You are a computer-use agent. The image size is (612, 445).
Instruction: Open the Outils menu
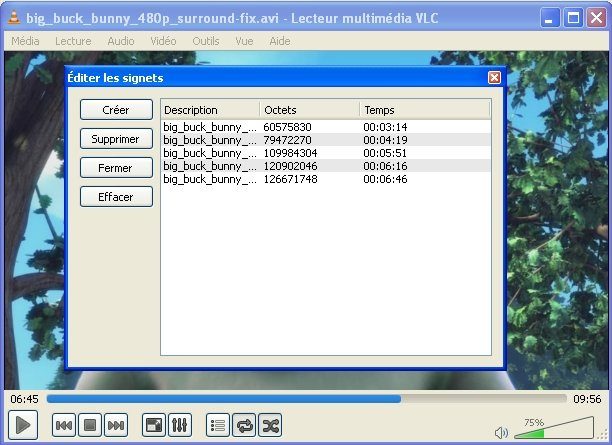206,41
